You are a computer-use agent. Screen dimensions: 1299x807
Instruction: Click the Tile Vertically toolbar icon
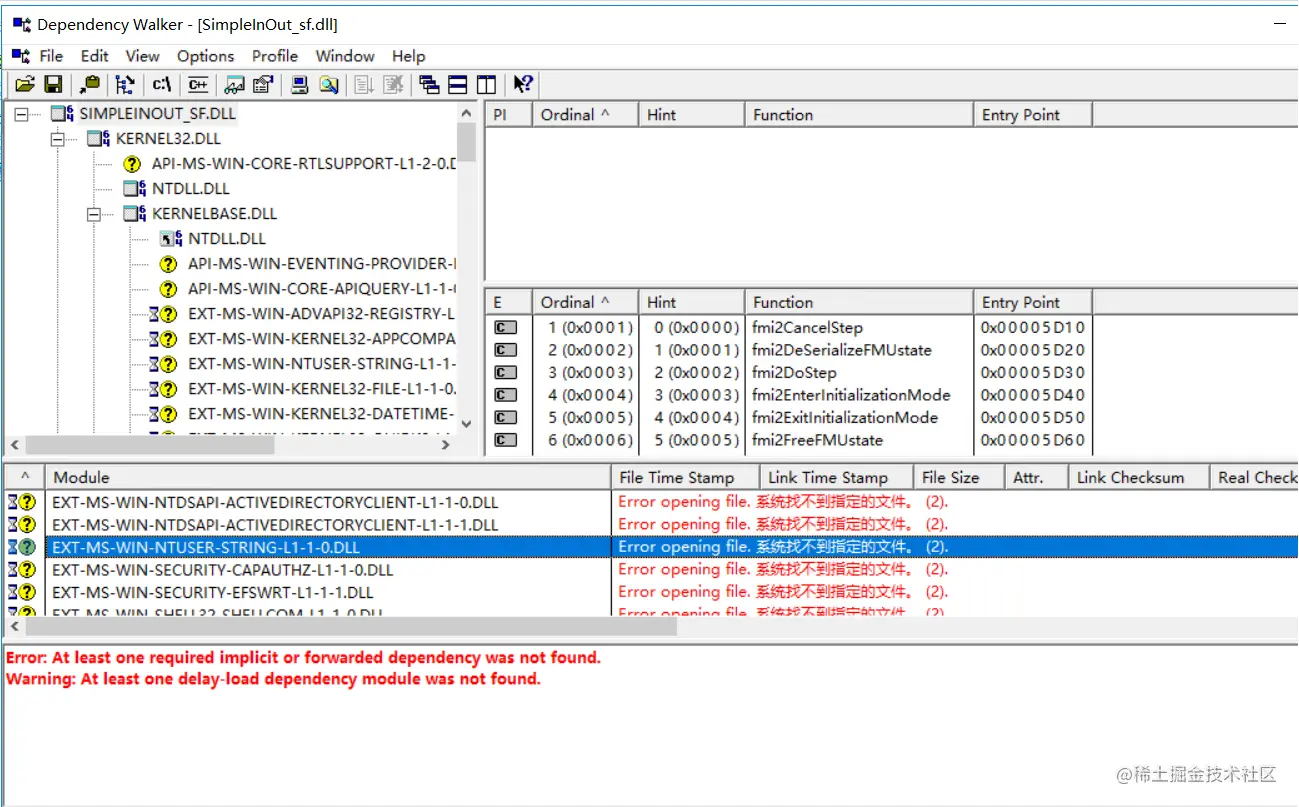[x=487, y=85]
